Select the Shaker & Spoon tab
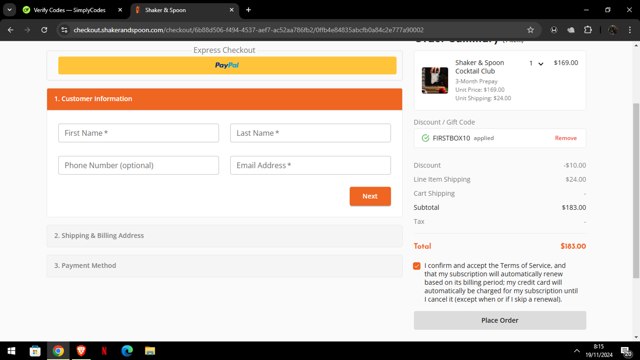Viewport: 640px width, 360px height. point(180,10)
